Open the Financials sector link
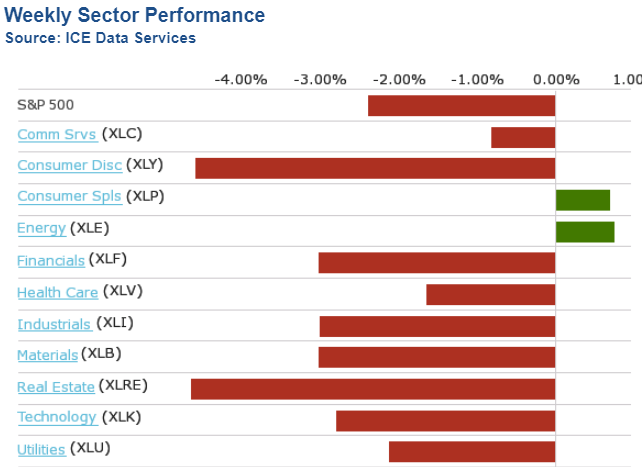Screen dimensions: 643x467 click(x=51, y=260)
